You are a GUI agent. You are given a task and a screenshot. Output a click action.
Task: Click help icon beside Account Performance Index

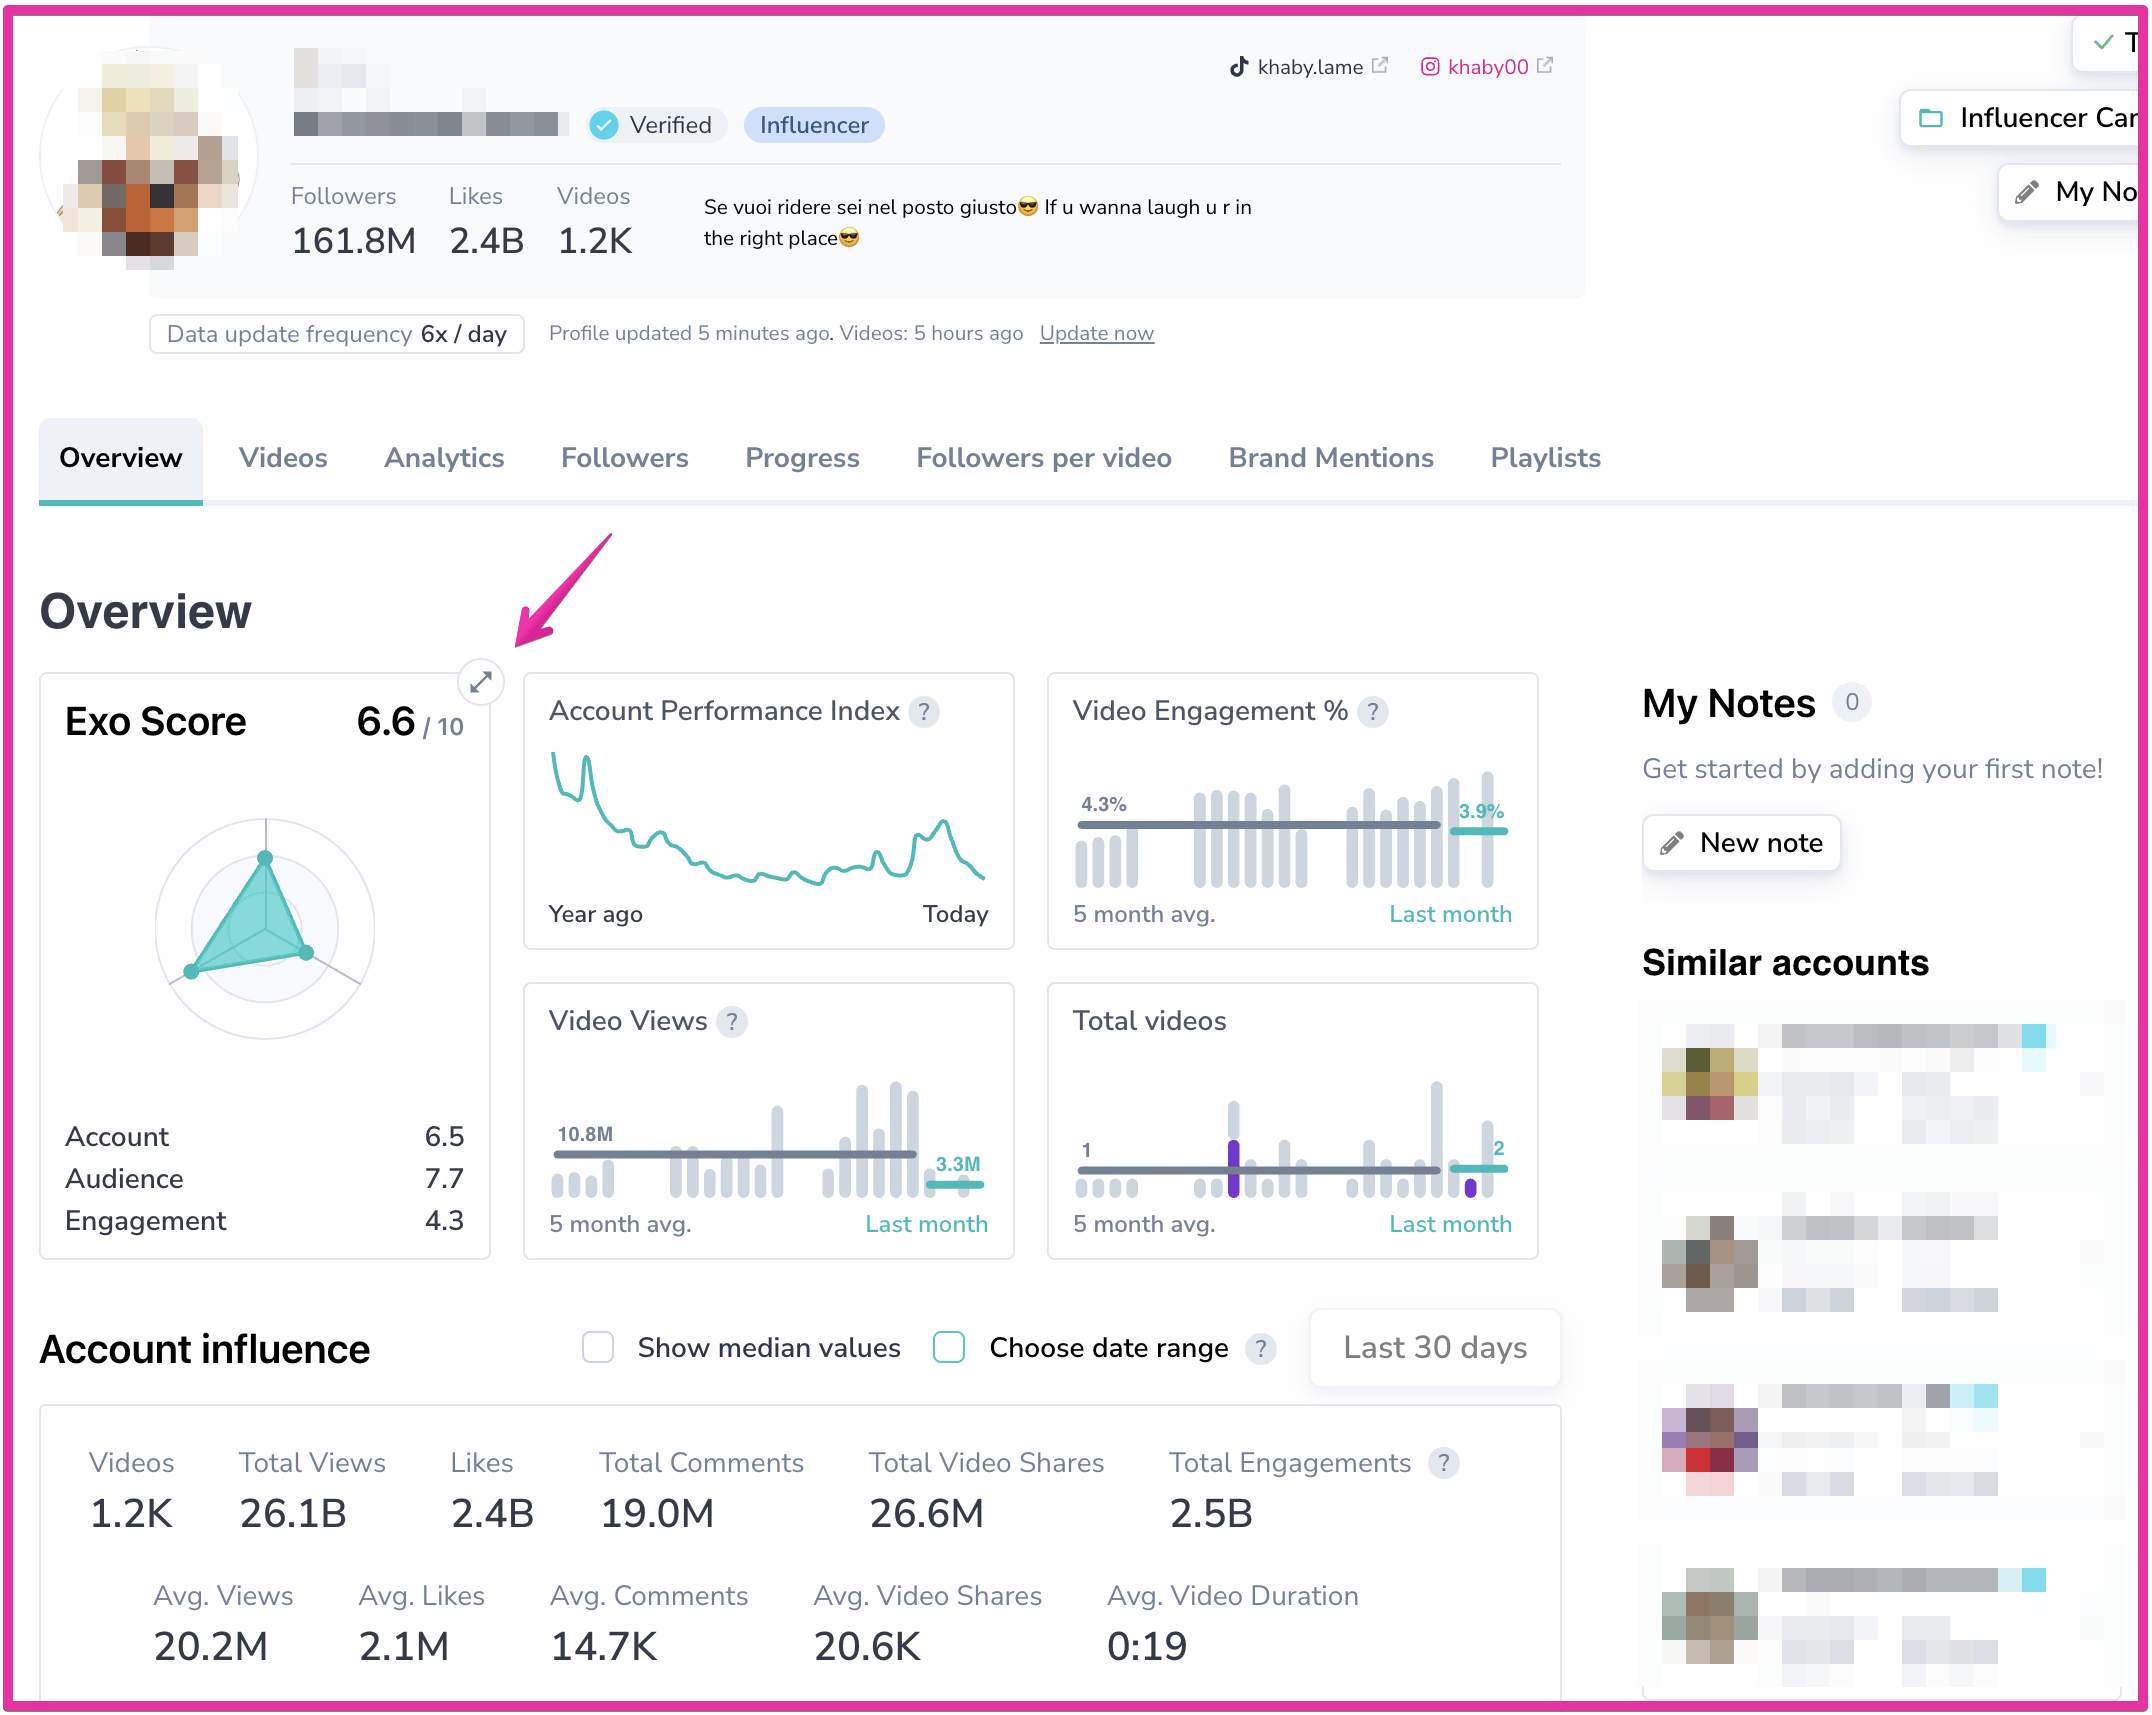pyautogui.click(x=924, y=712)
